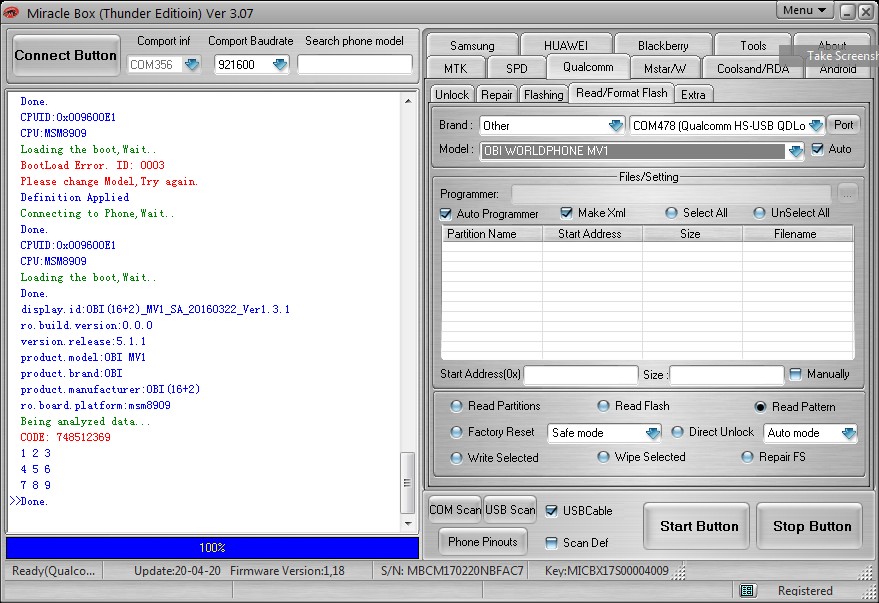Toggle the USBCable checkbox
The width and height of the screenshot is (879, 603).
(551, 511)
